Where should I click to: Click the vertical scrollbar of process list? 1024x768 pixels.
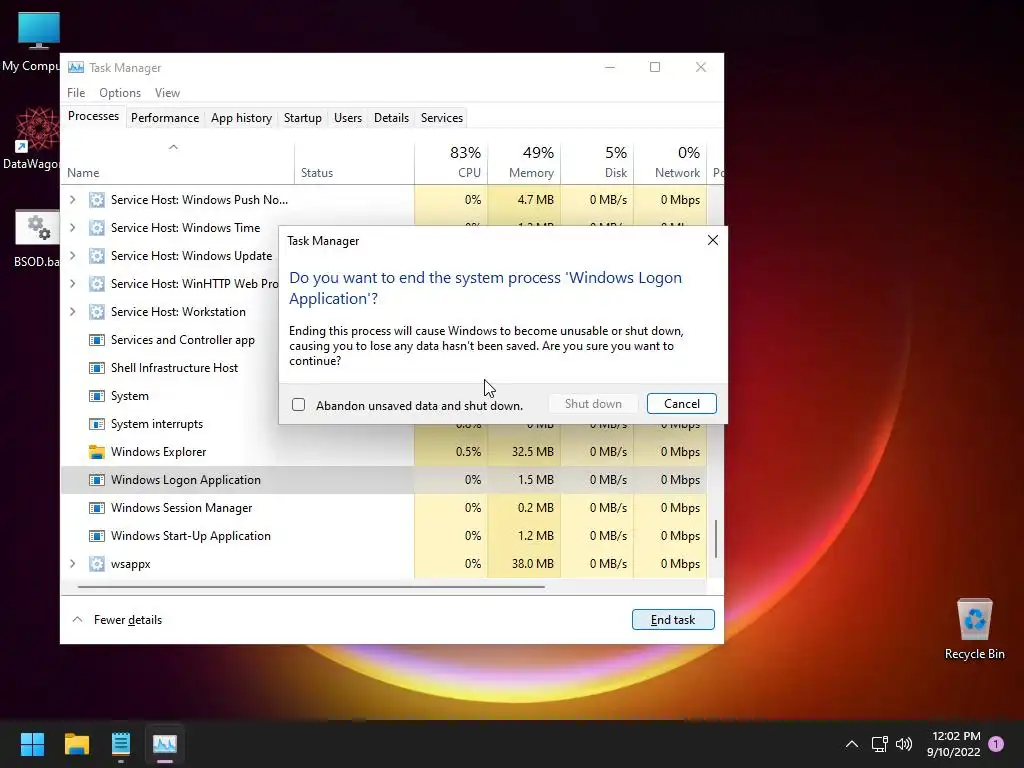point(716,539)
